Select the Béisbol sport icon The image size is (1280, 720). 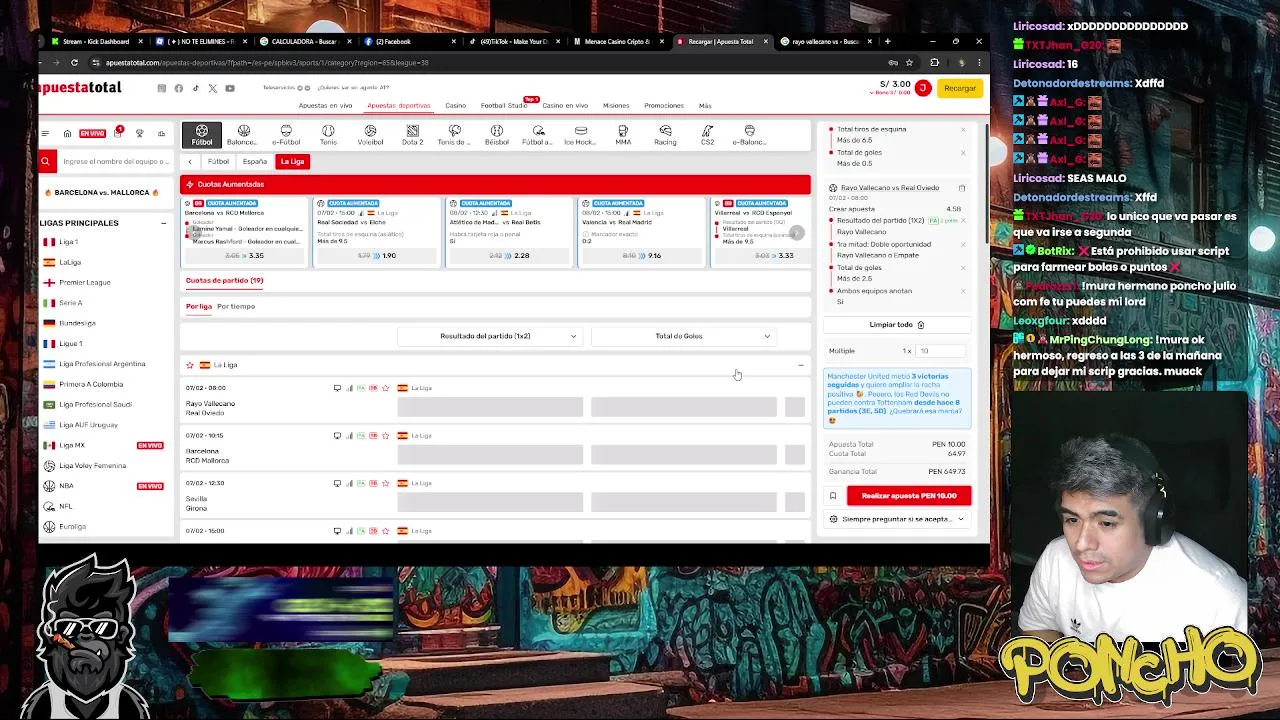[x=496, y=135]
